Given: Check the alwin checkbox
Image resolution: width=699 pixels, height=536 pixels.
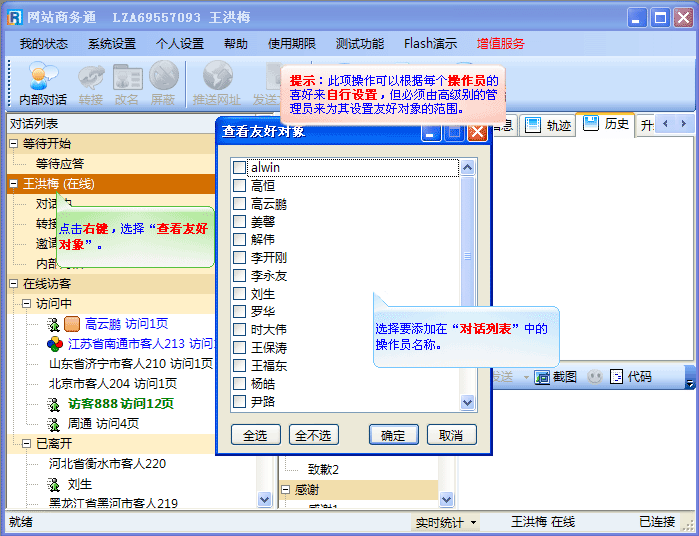Looking at the screenshot, I should click(239, 168).
